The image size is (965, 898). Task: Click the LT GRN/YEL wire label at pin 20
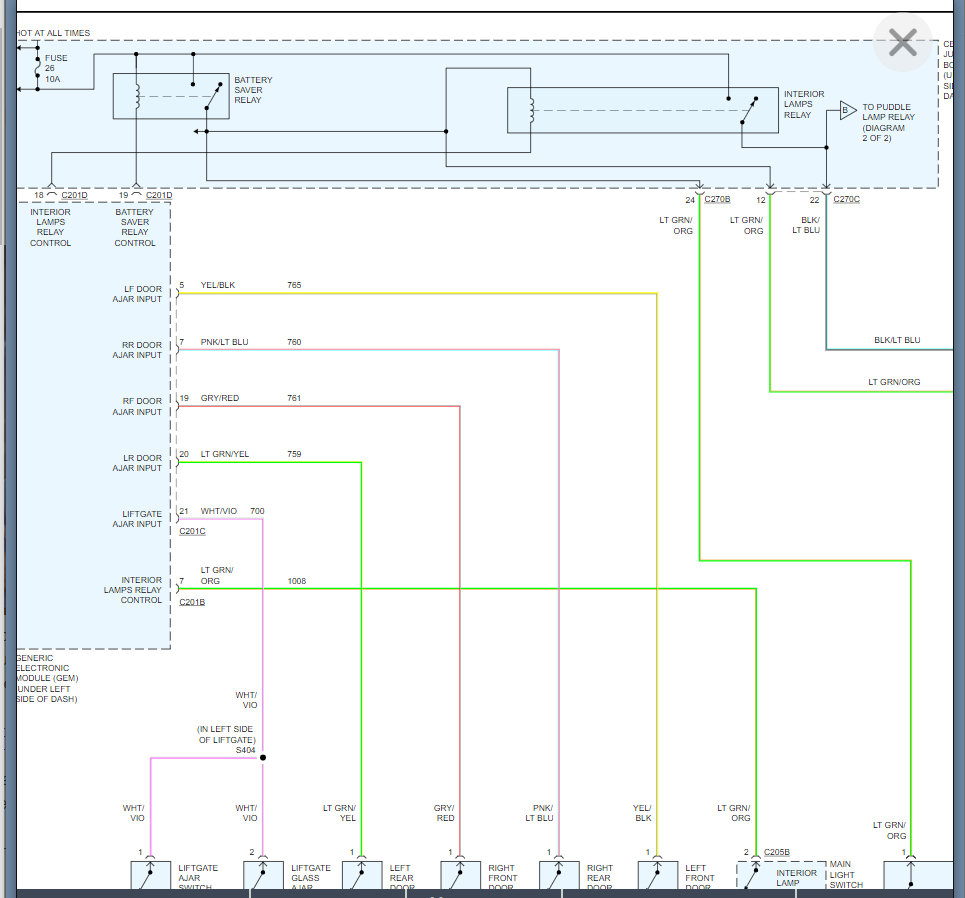225,454
